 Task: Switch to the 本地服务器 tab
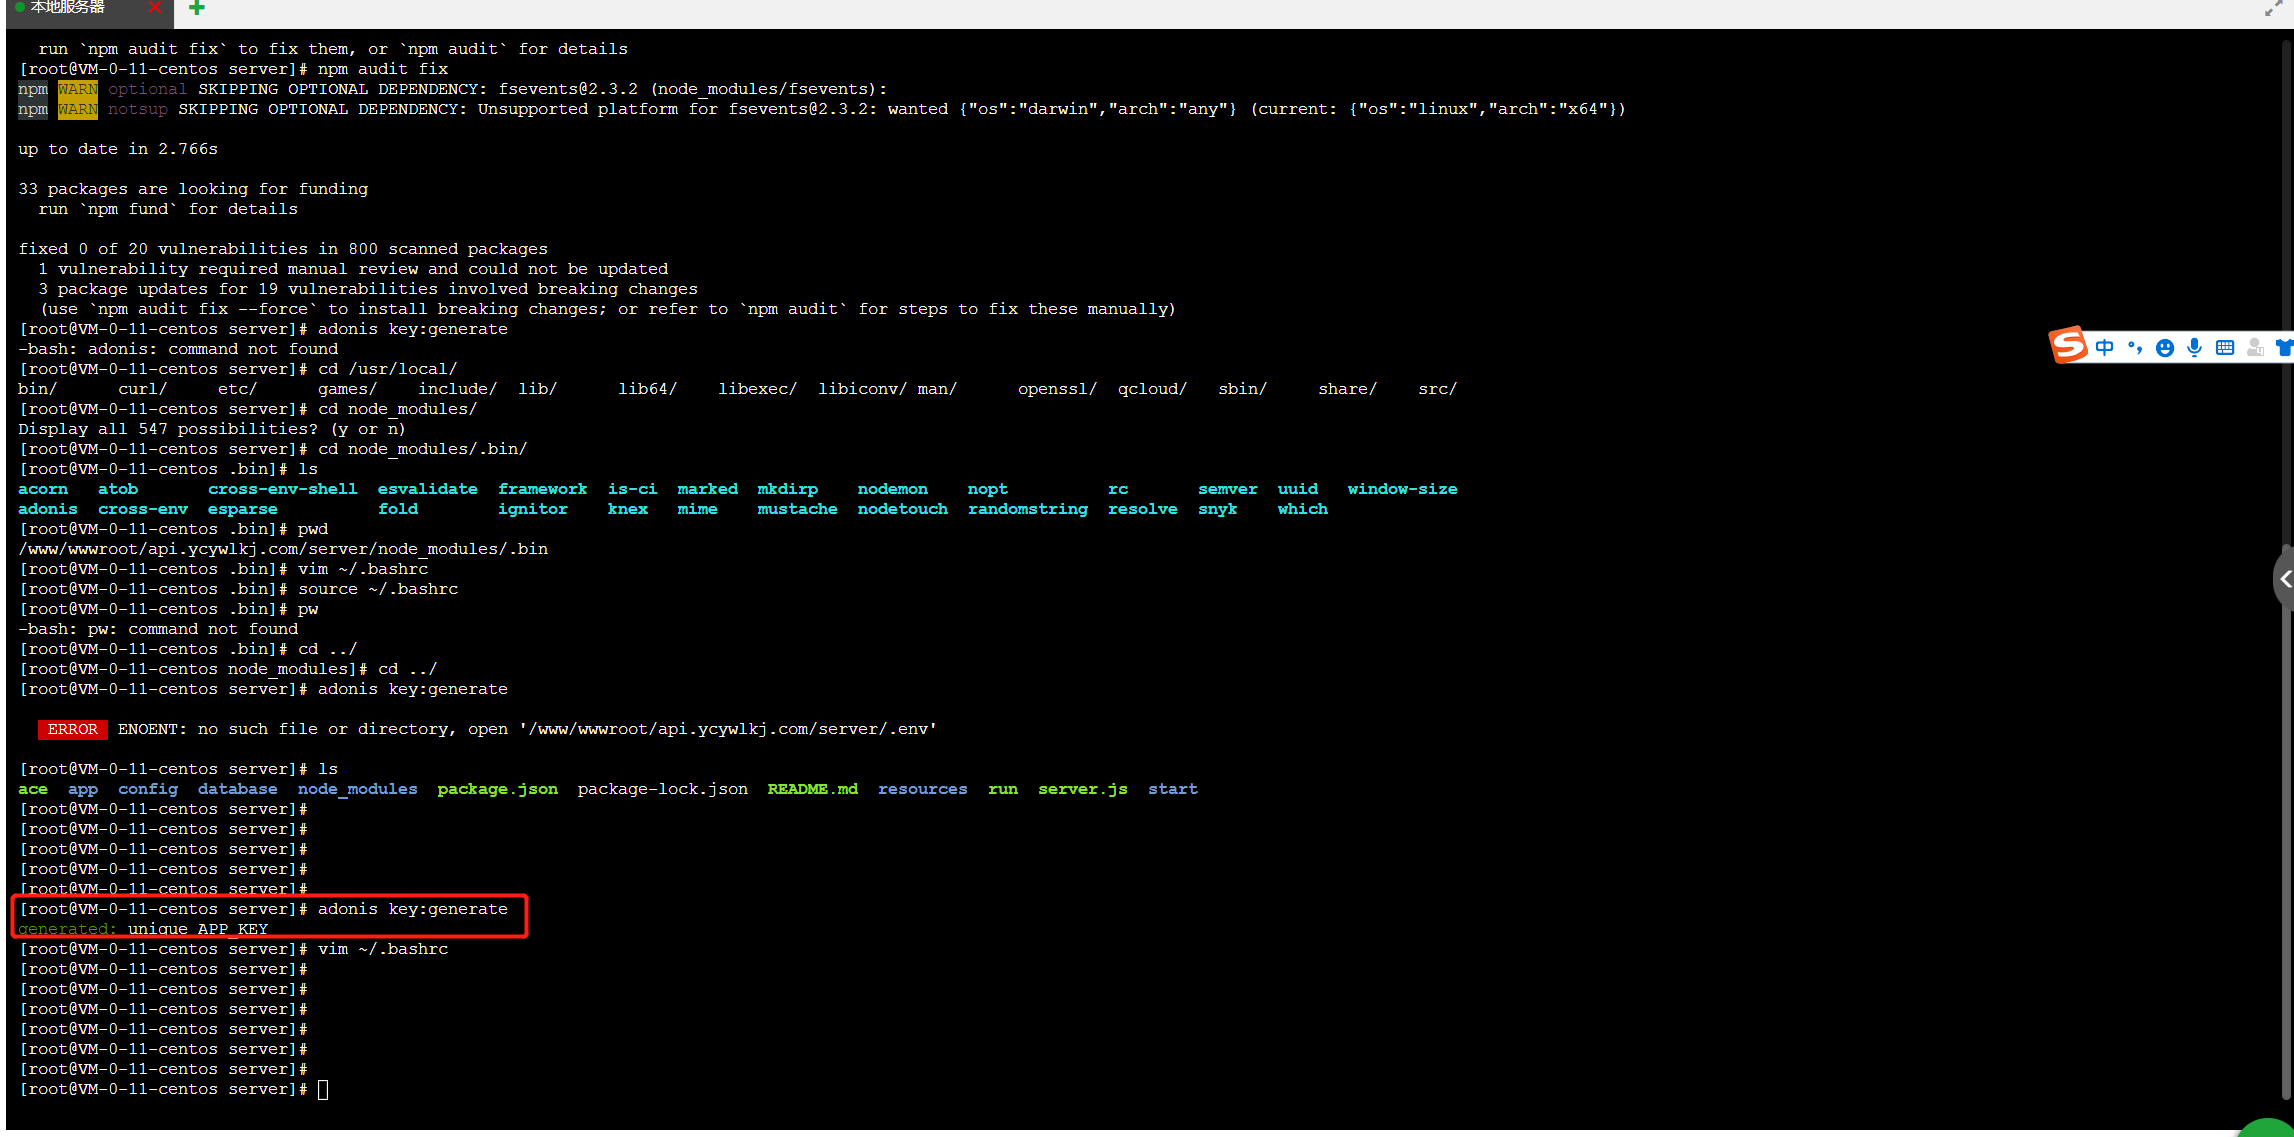click(68, 7)
